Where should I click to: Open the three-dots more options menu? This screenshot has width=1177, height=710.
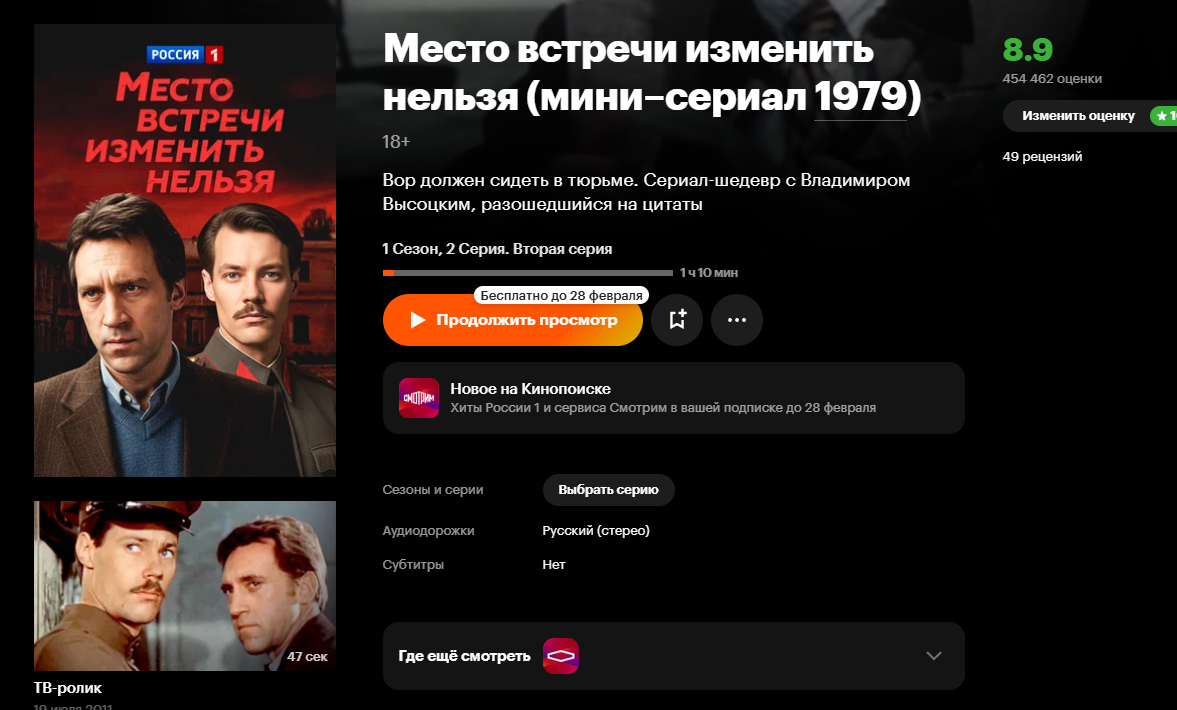coord(737,320)
